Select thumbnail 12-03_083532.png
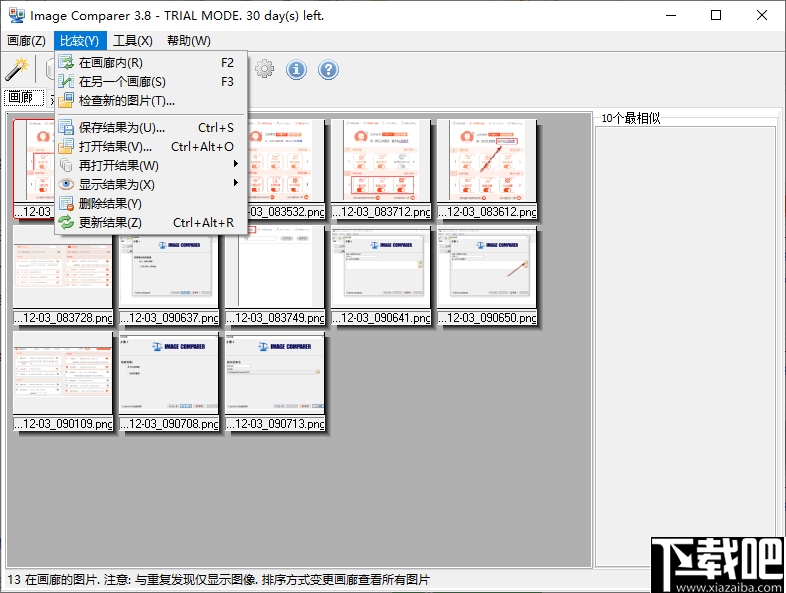 [x=286, y=169]
